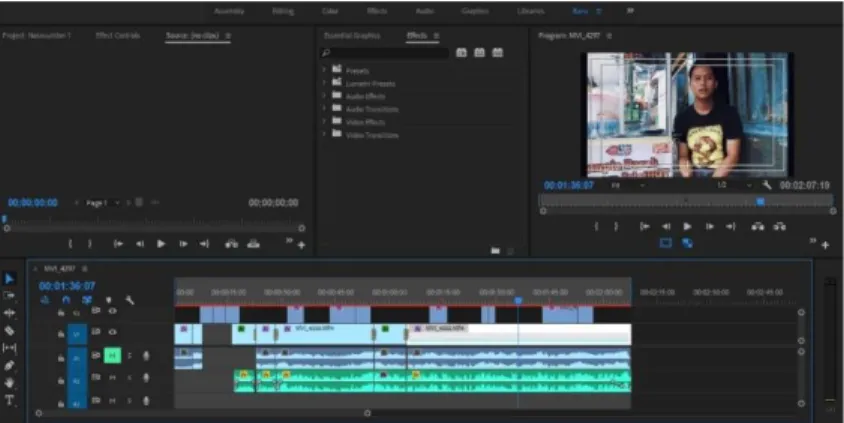844x423 pixels.
Task: Select the Slip tool
Action: (x=9, y=348)
